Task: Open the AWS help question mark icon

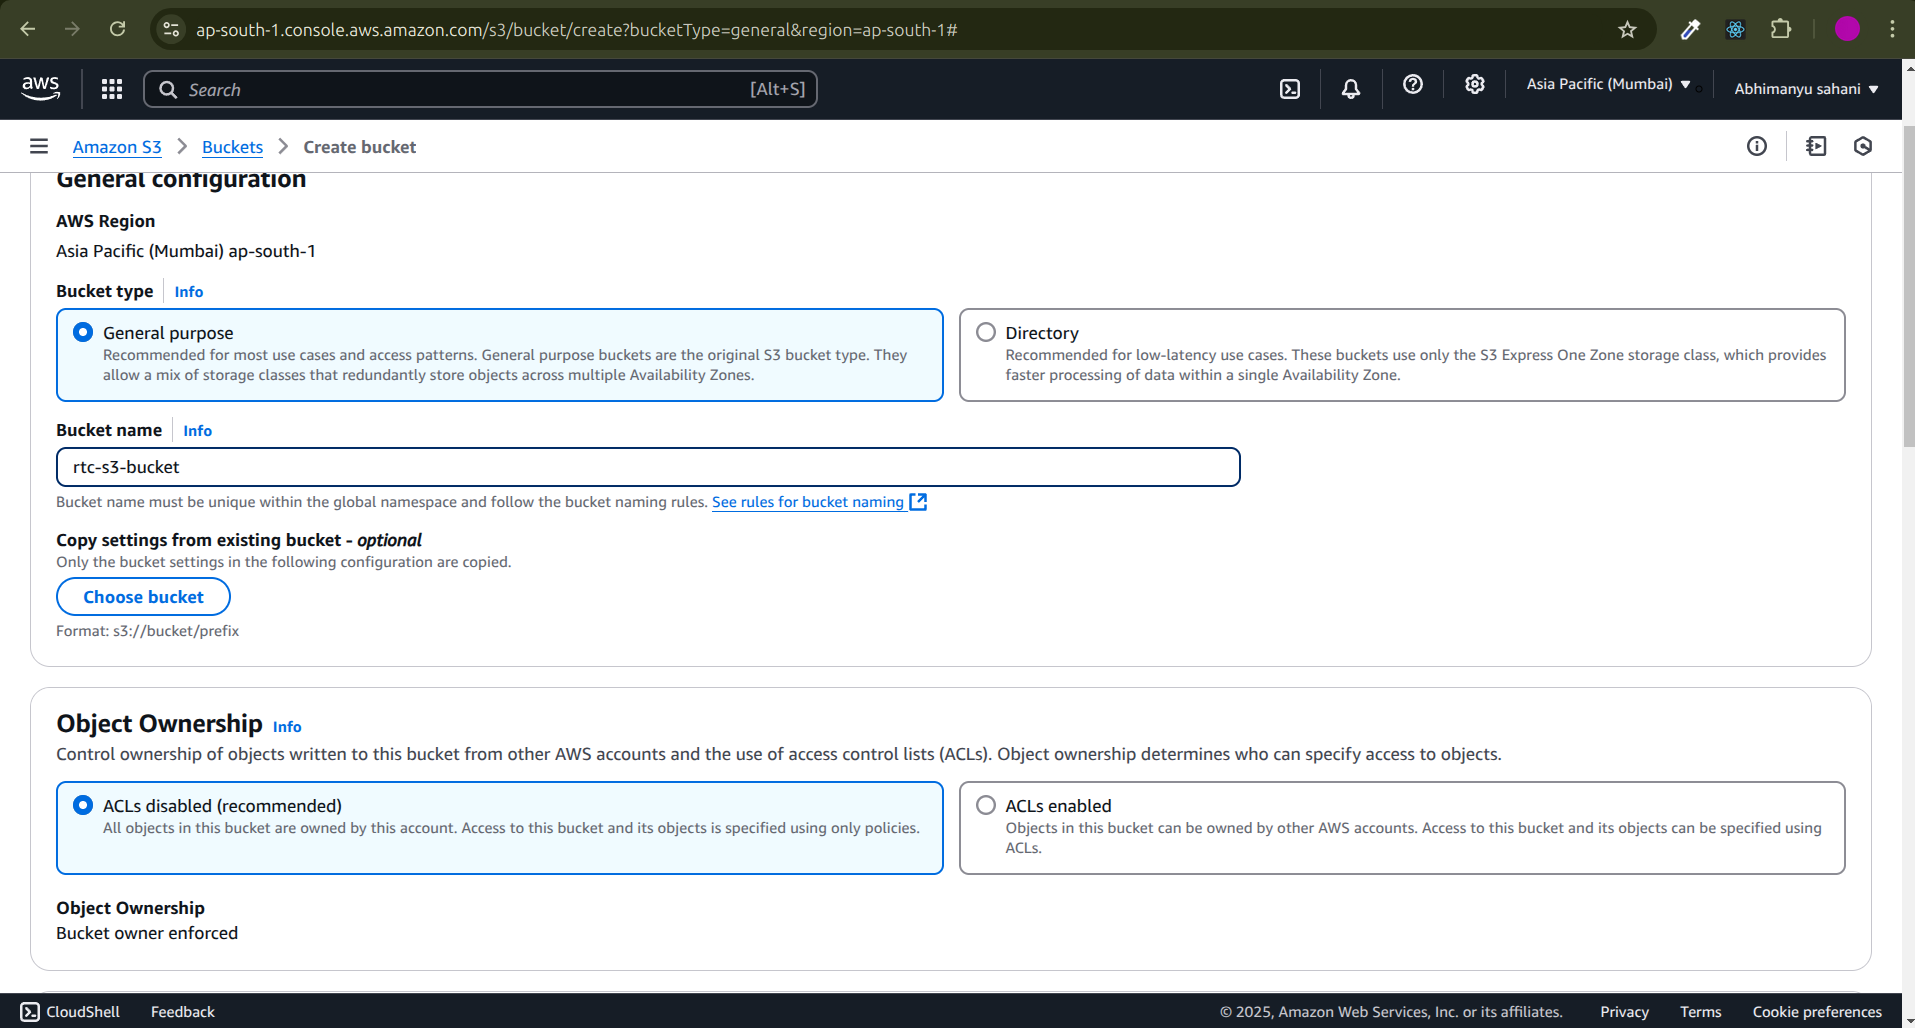Action: 1413,85
